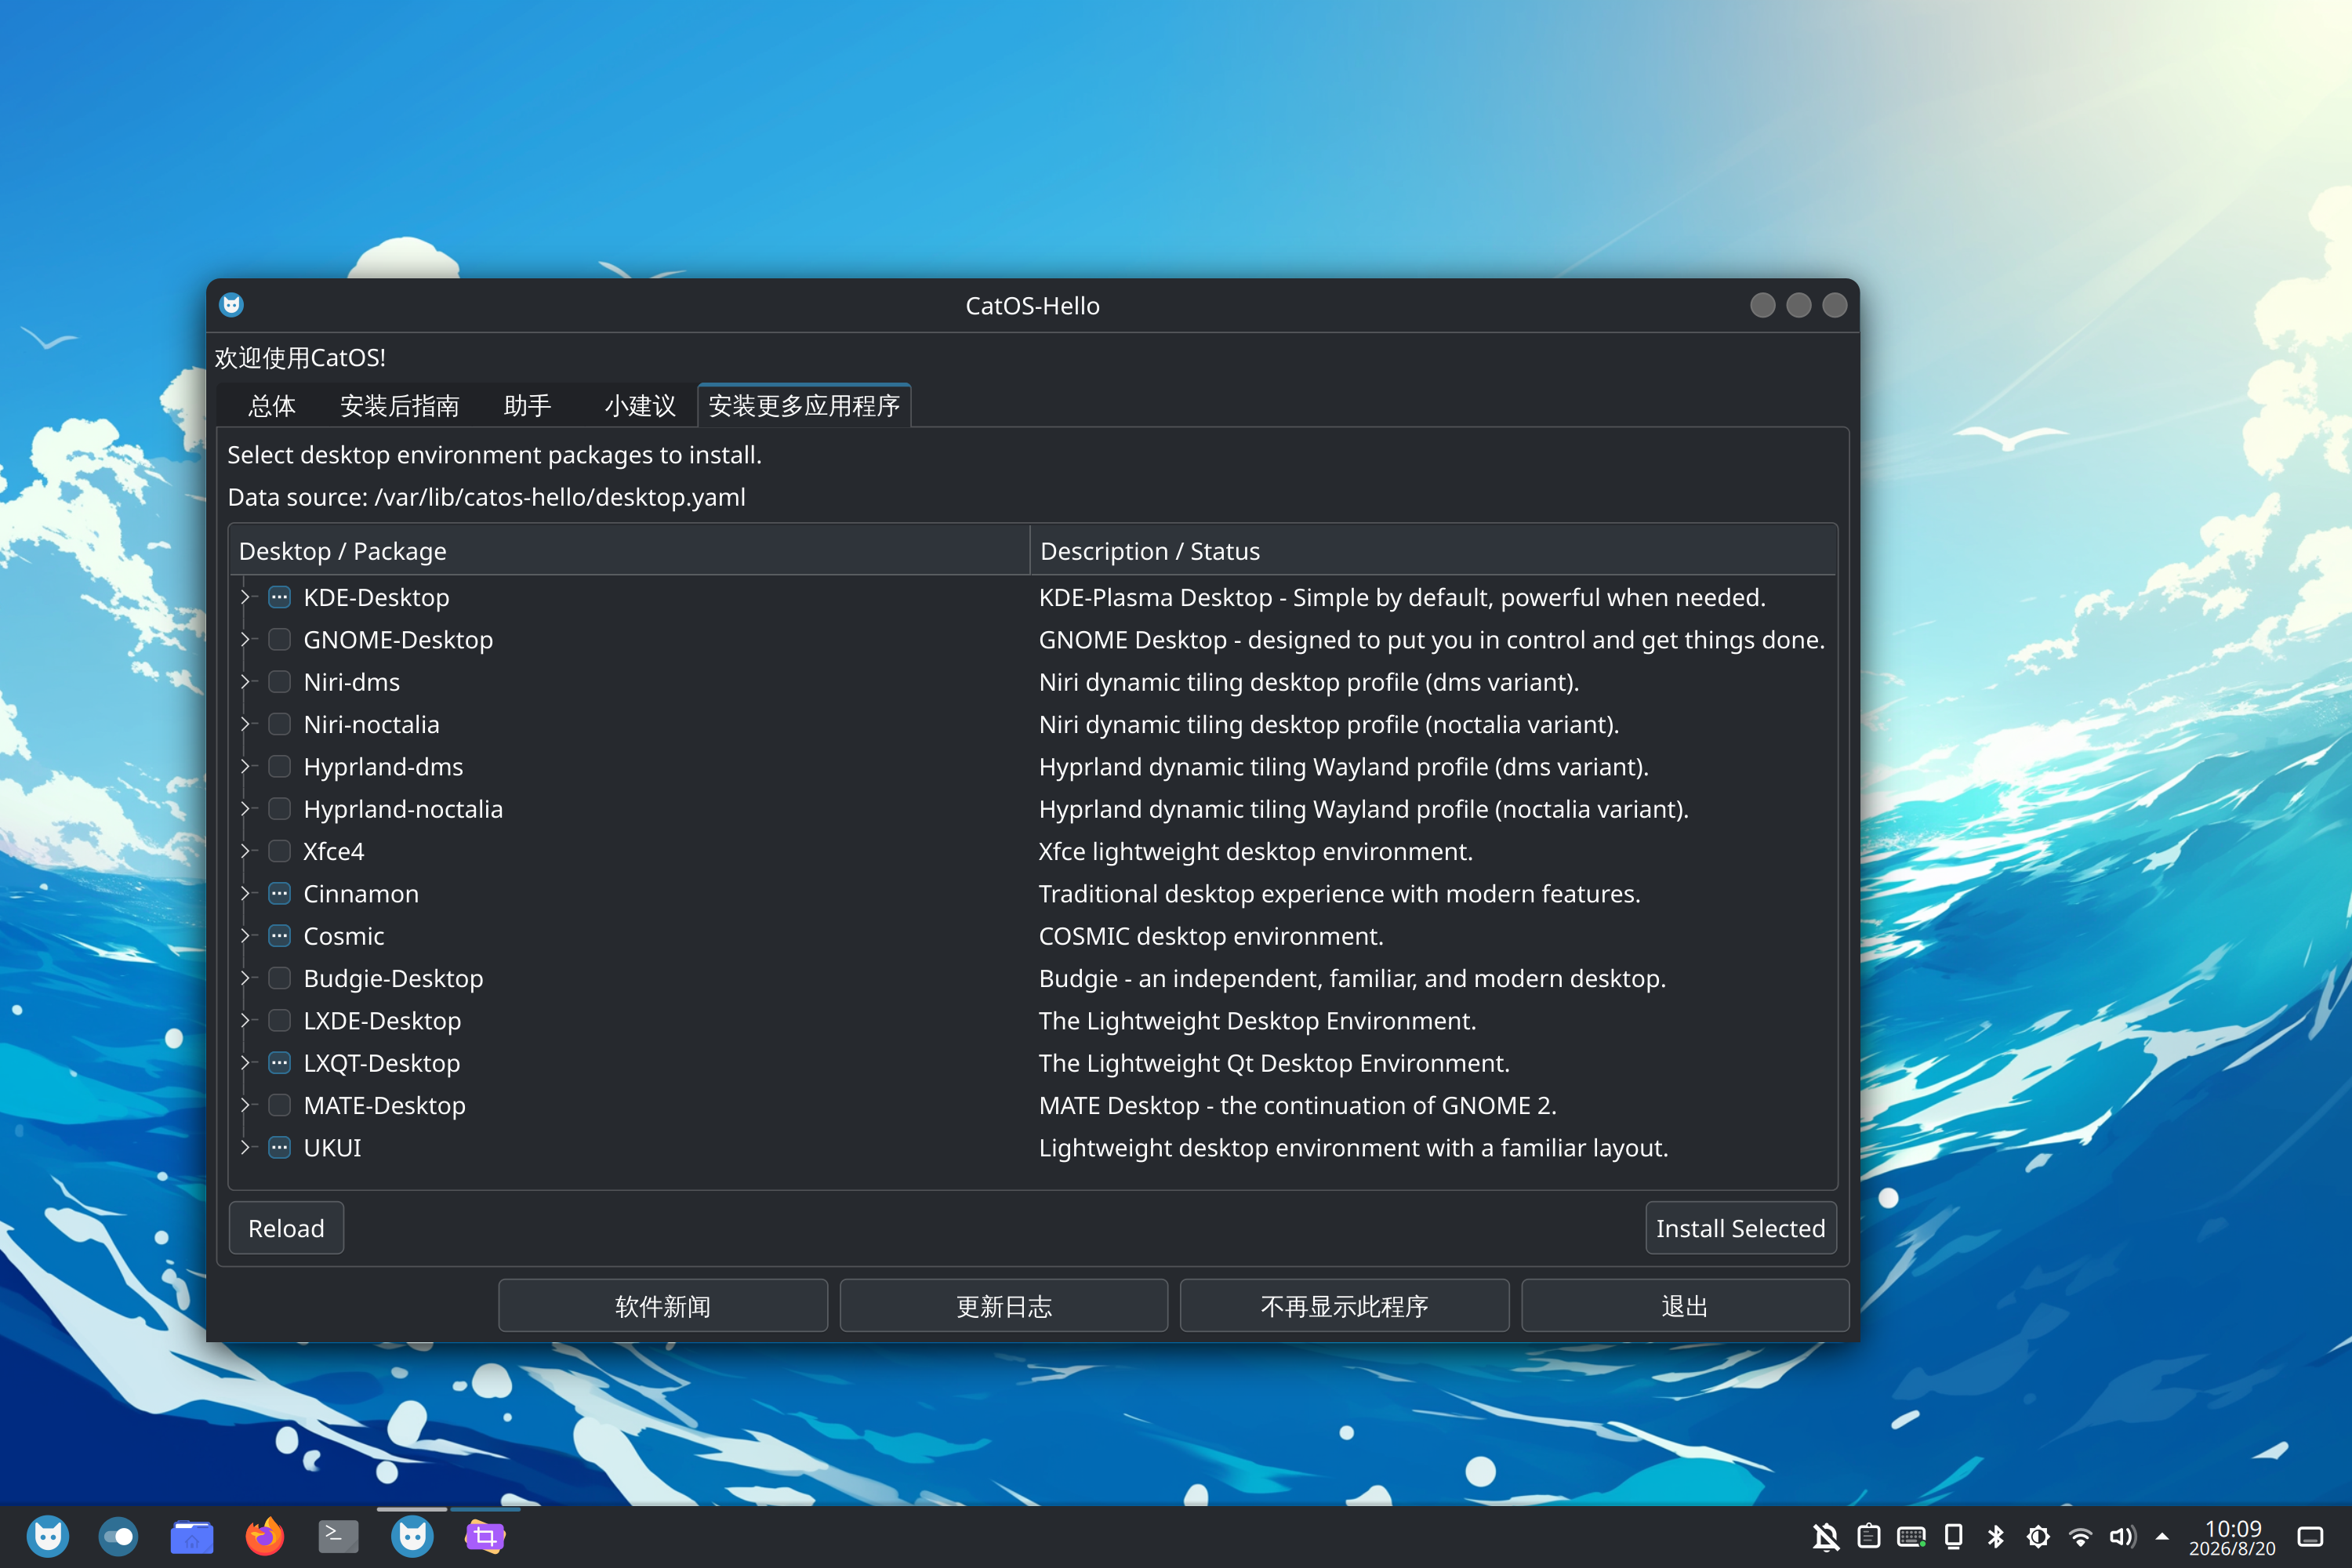The image size is (2352, 1568).
Task: Click the 退出 button
Action: 1685,1306
